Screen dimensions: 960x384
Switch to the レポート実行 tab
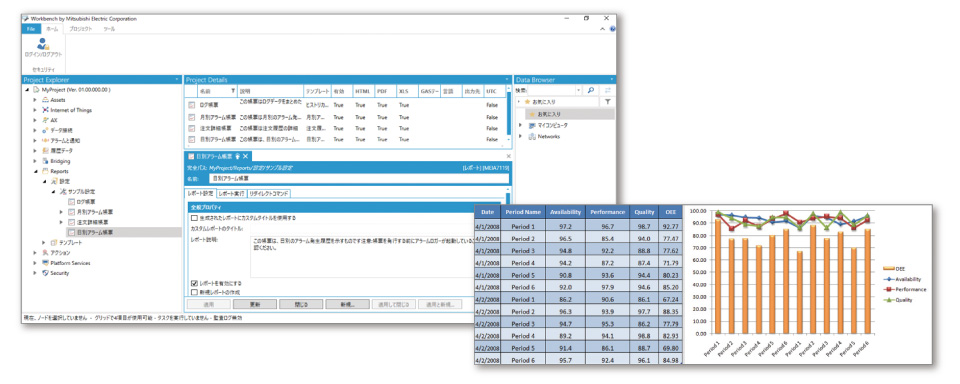coord(231,194)
